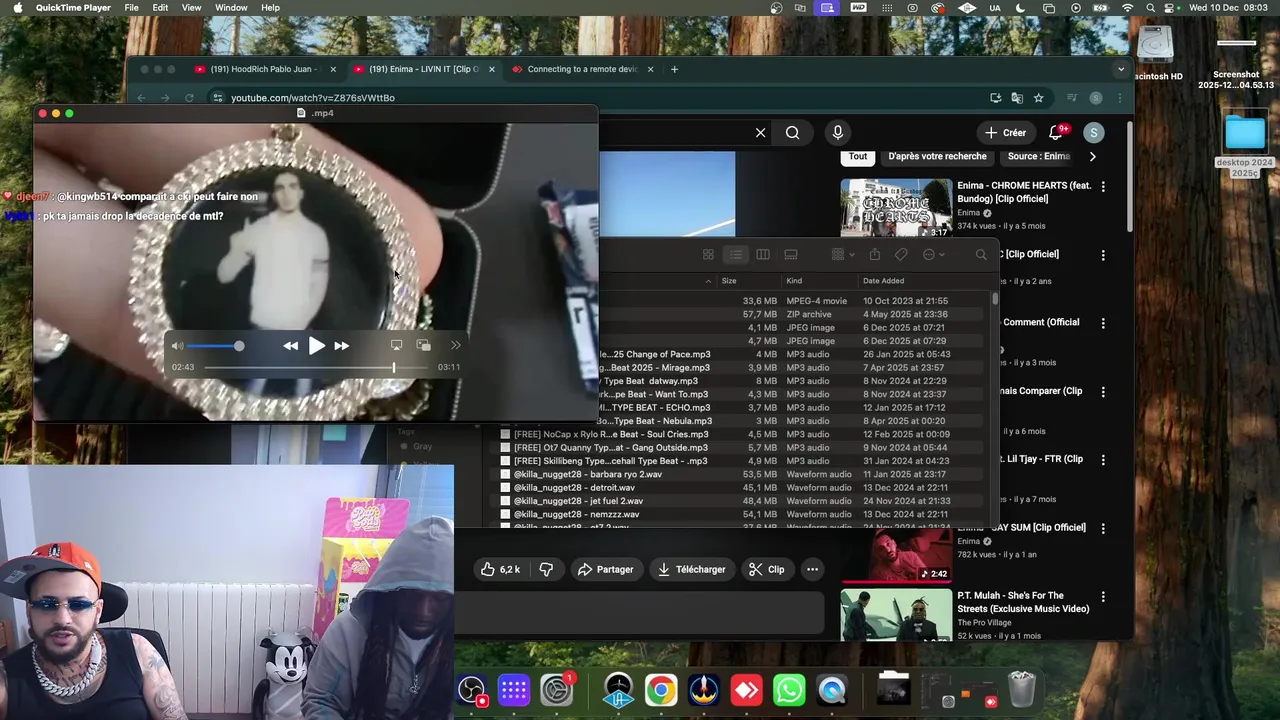Open the Finder action menu dropdown
Viewport: 1280px width, 720px height.
pos(933,255)
